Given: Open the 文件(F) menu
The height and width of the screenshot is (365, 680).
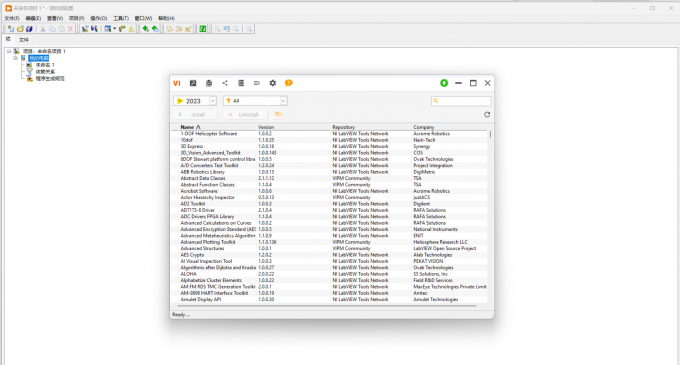Looking at the screenshot, I should (x=12, y=18).
